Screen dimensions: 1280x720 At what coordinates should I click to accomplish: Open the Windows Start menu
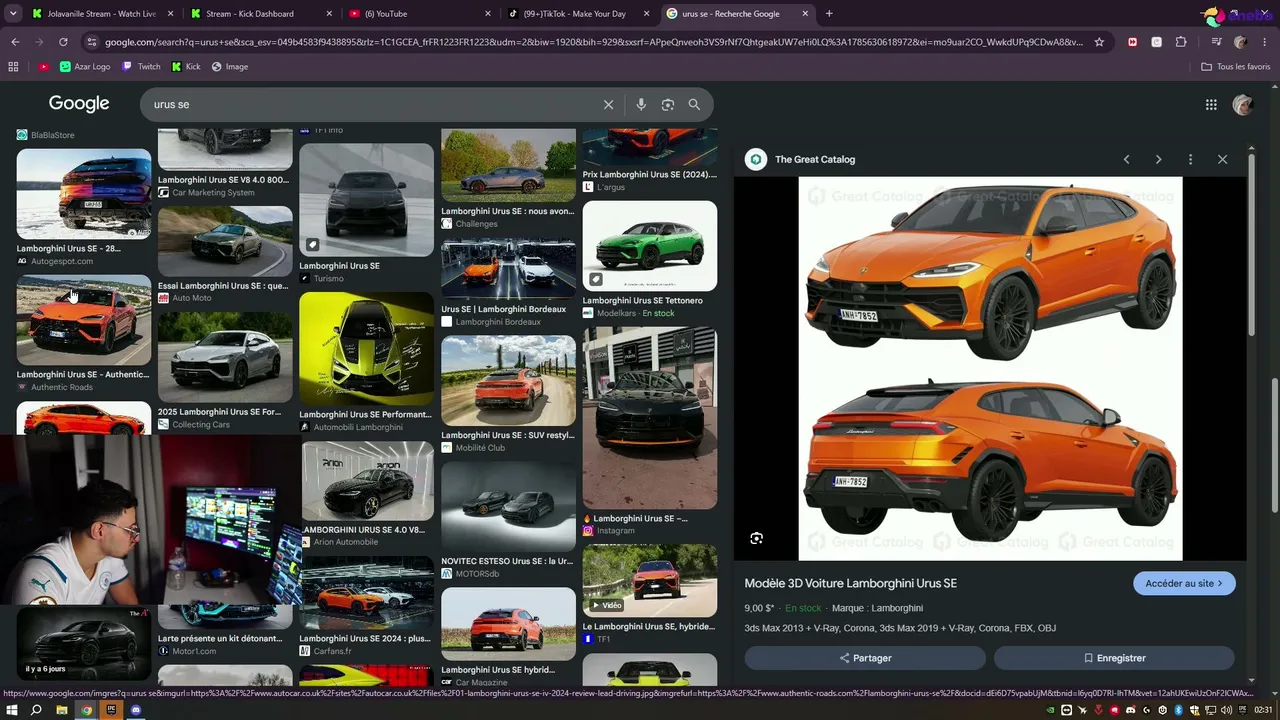point(11,710)
